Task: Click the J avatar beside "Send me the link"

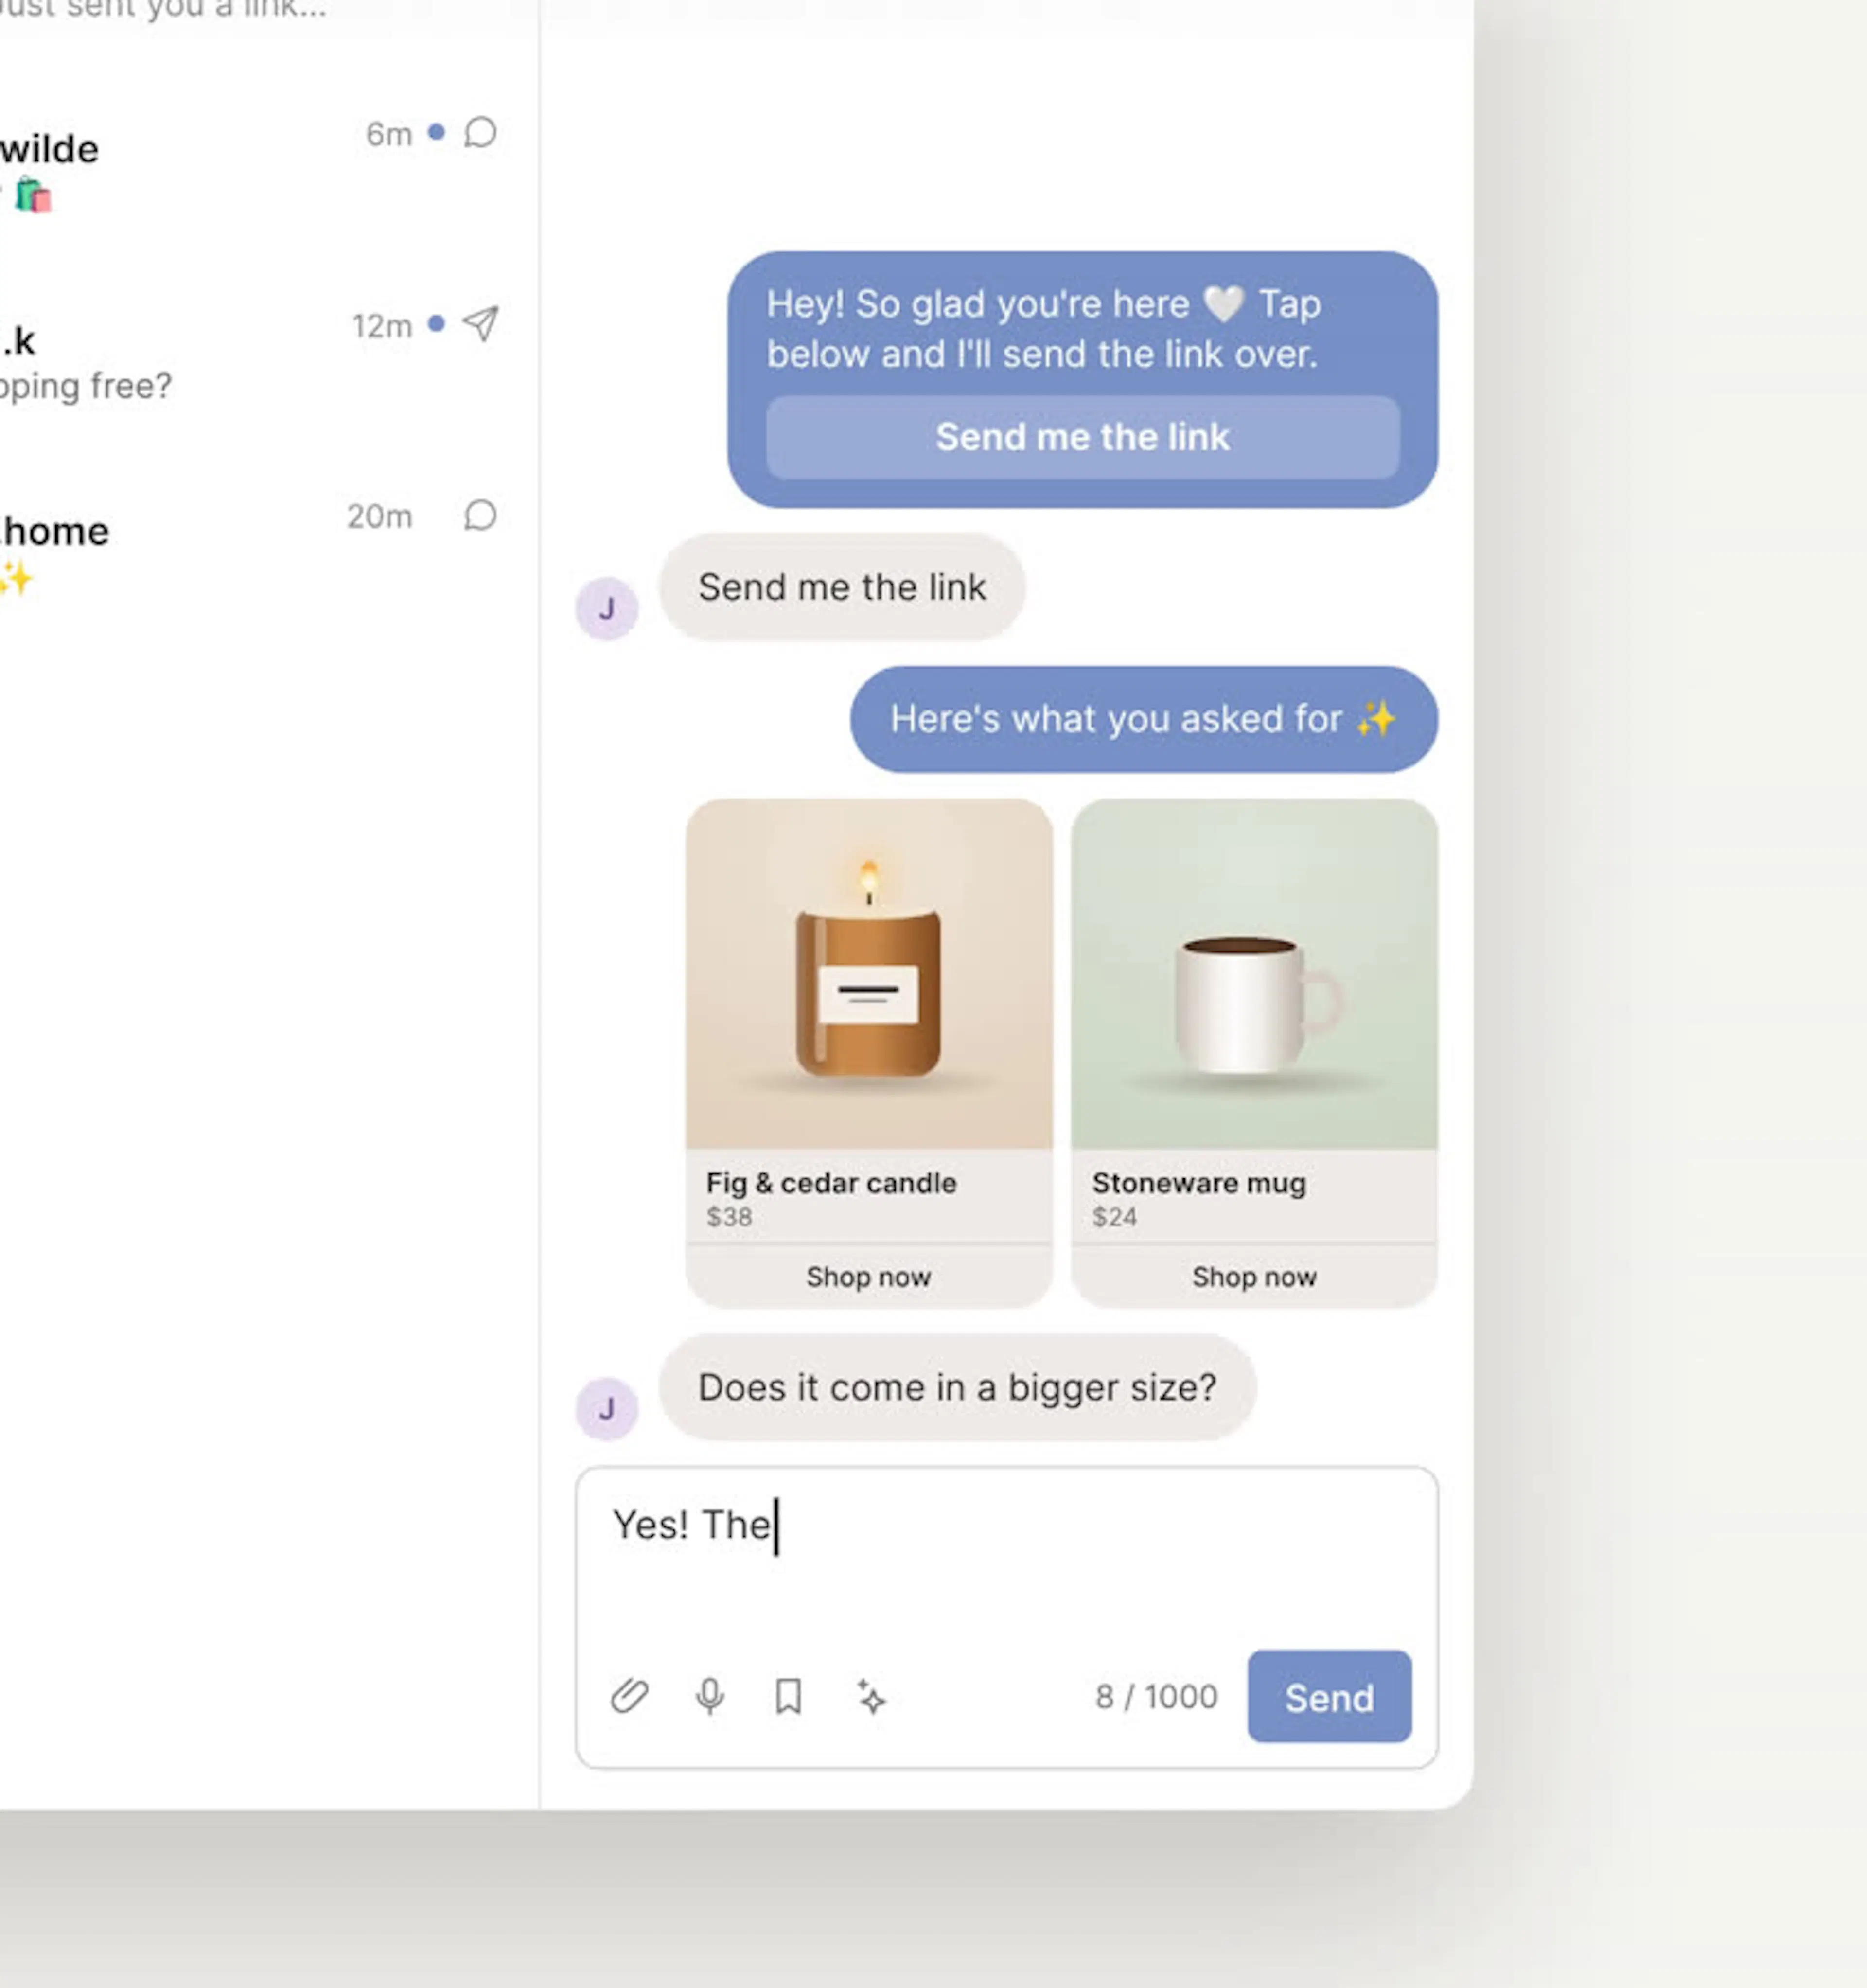Action: click(606, 608)
